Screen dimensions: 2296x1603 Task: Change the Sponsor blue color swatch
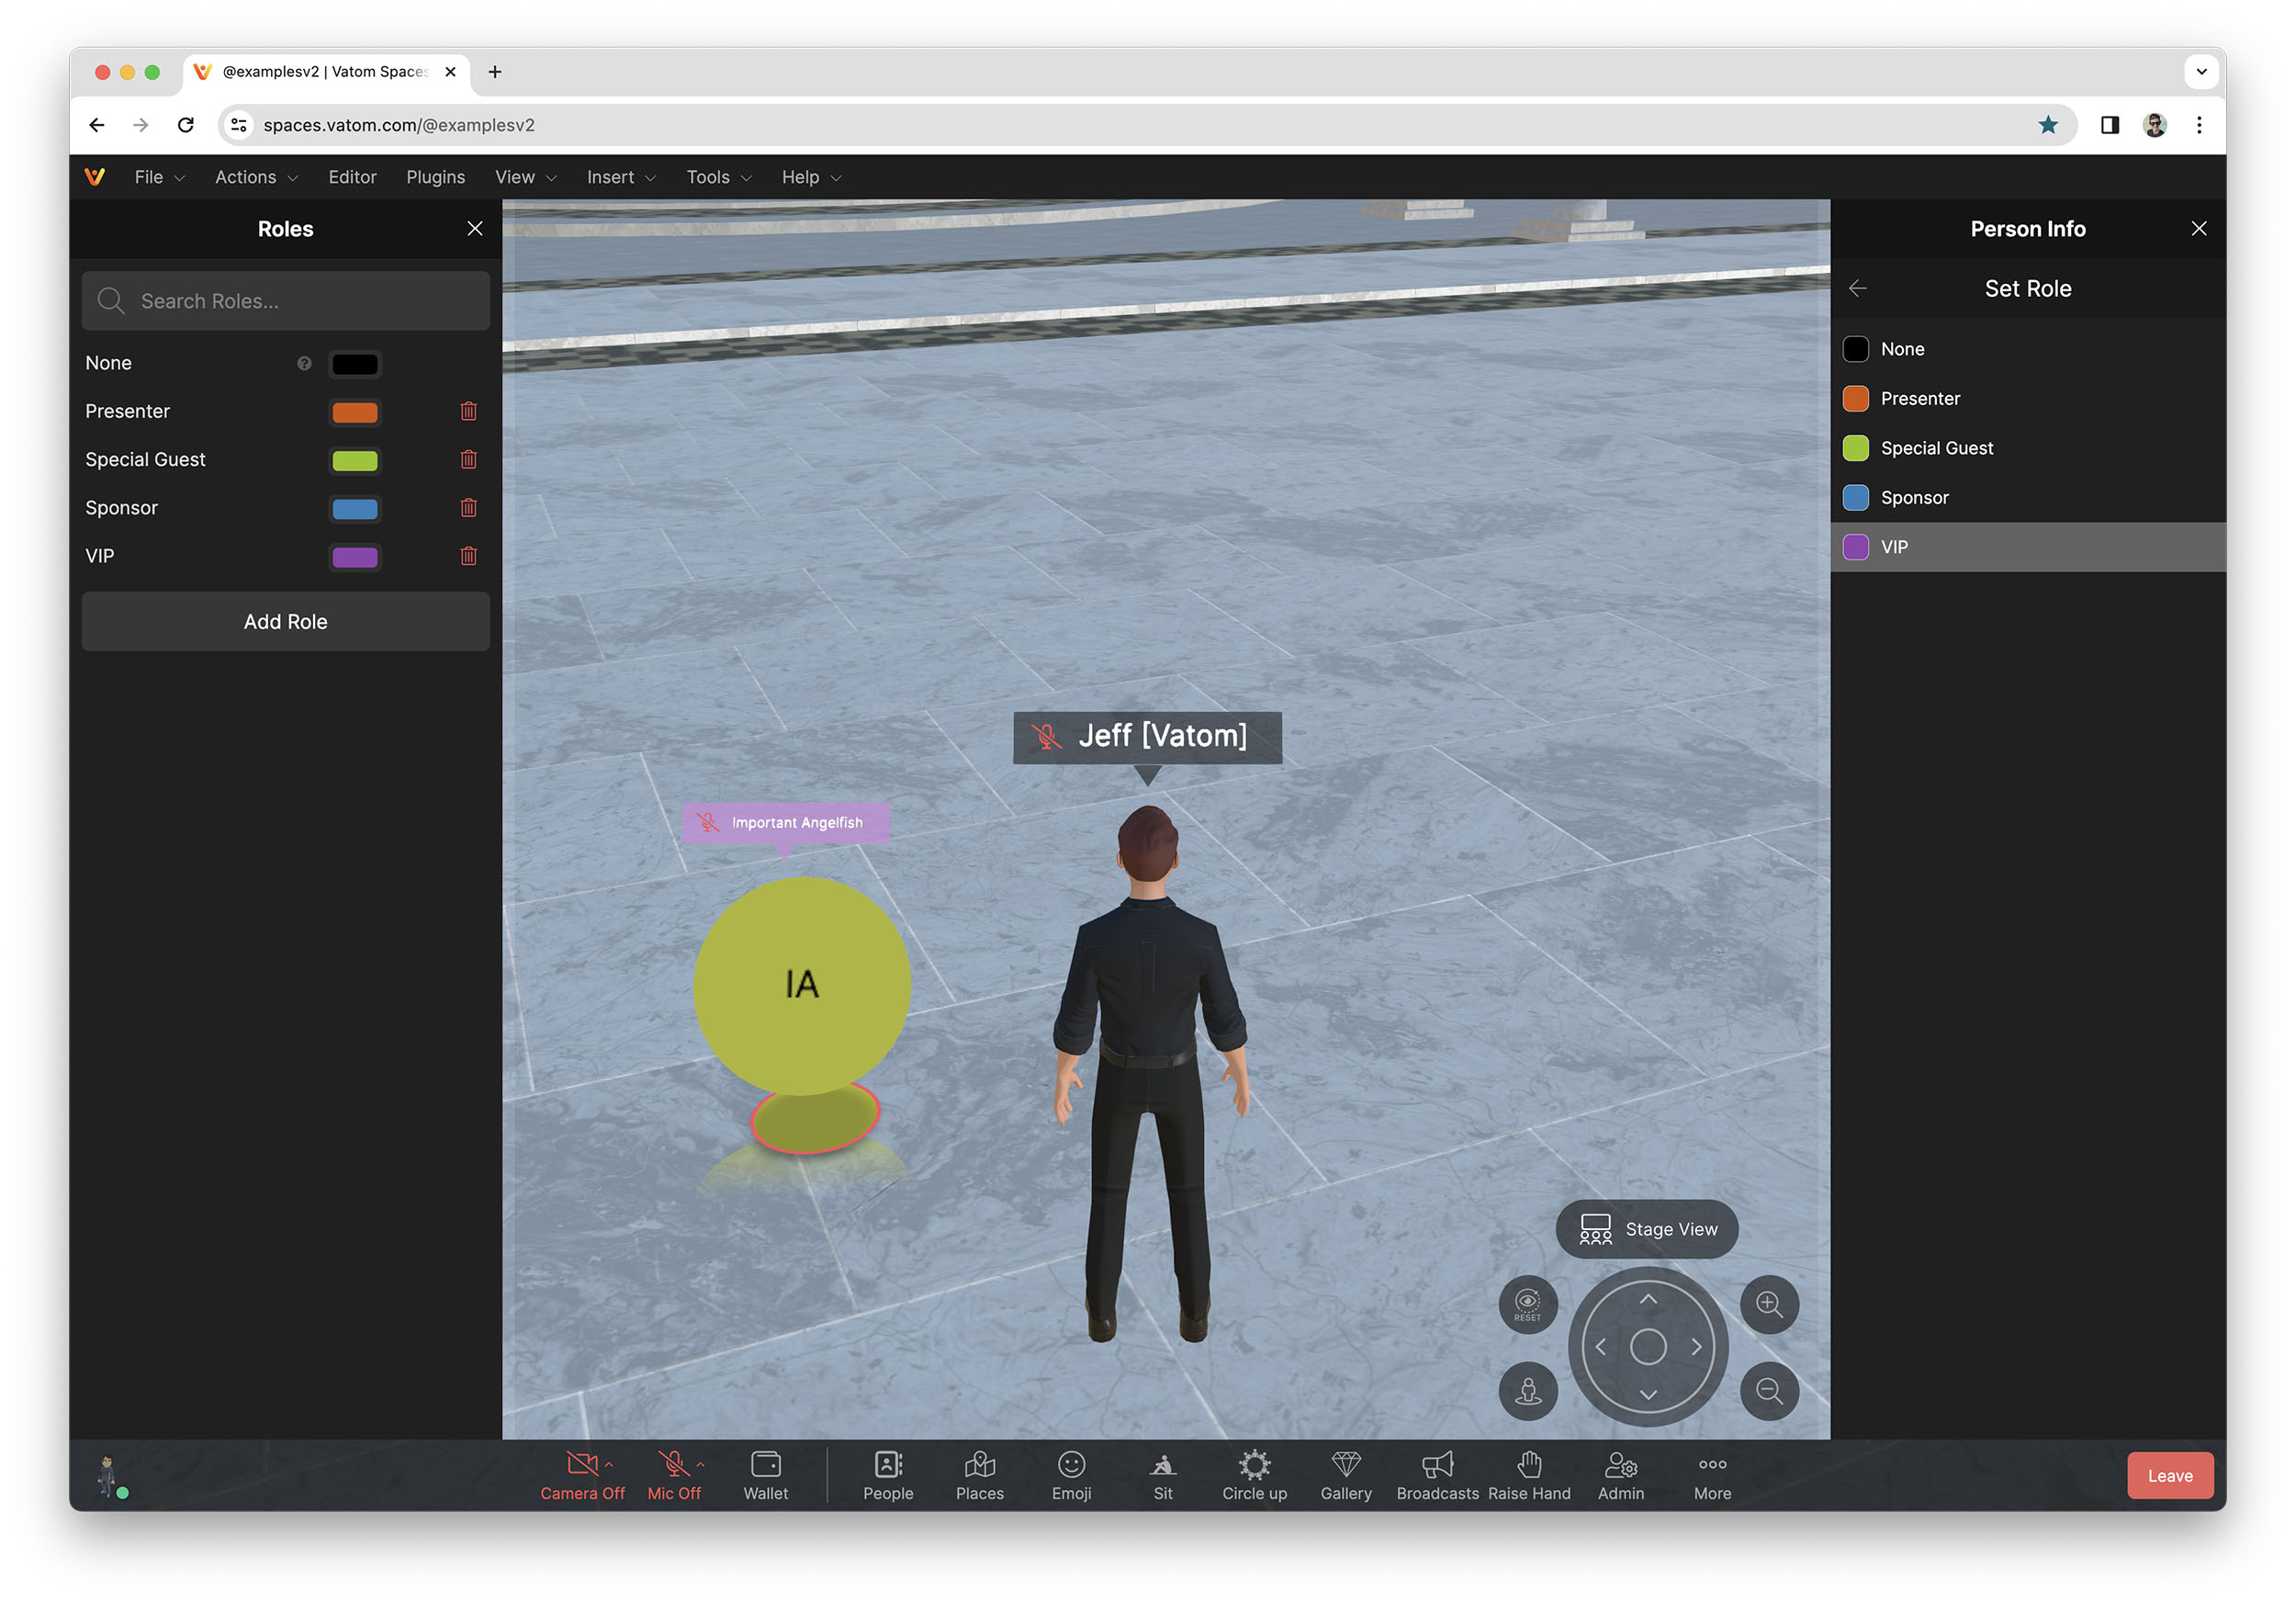click(354, 507)
